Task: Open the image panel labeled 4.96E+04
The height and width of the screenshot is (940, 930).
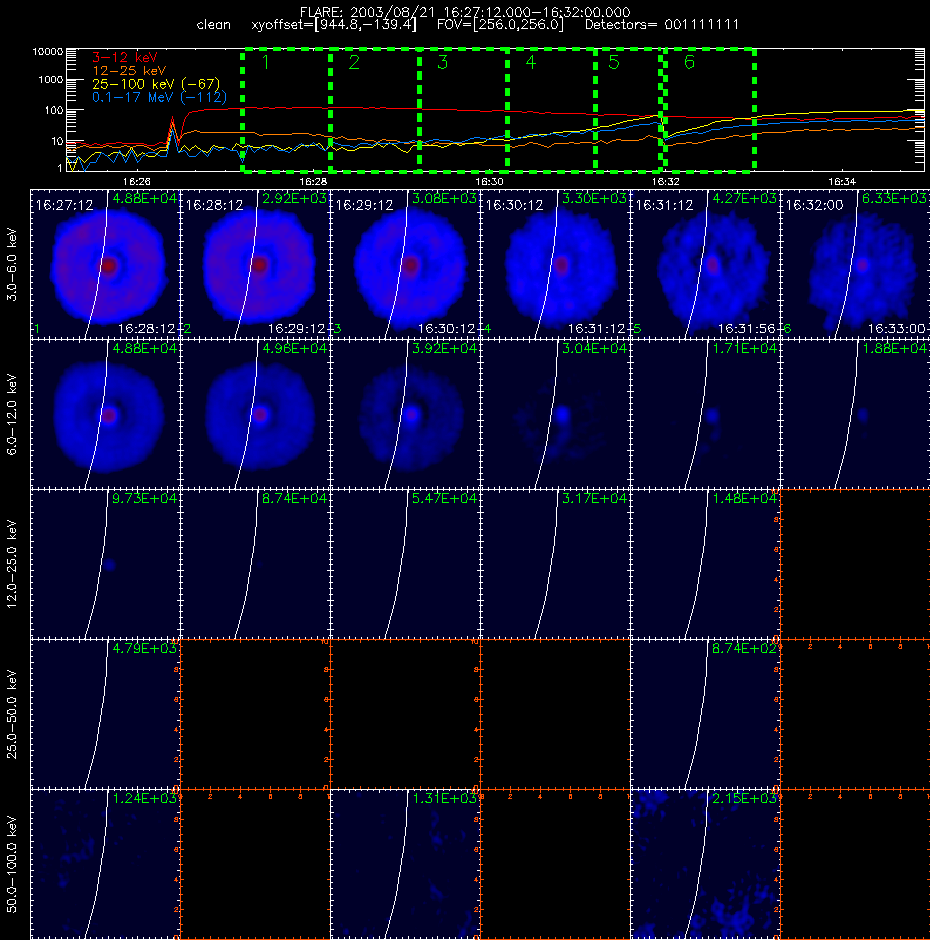Action: point(255,414)
